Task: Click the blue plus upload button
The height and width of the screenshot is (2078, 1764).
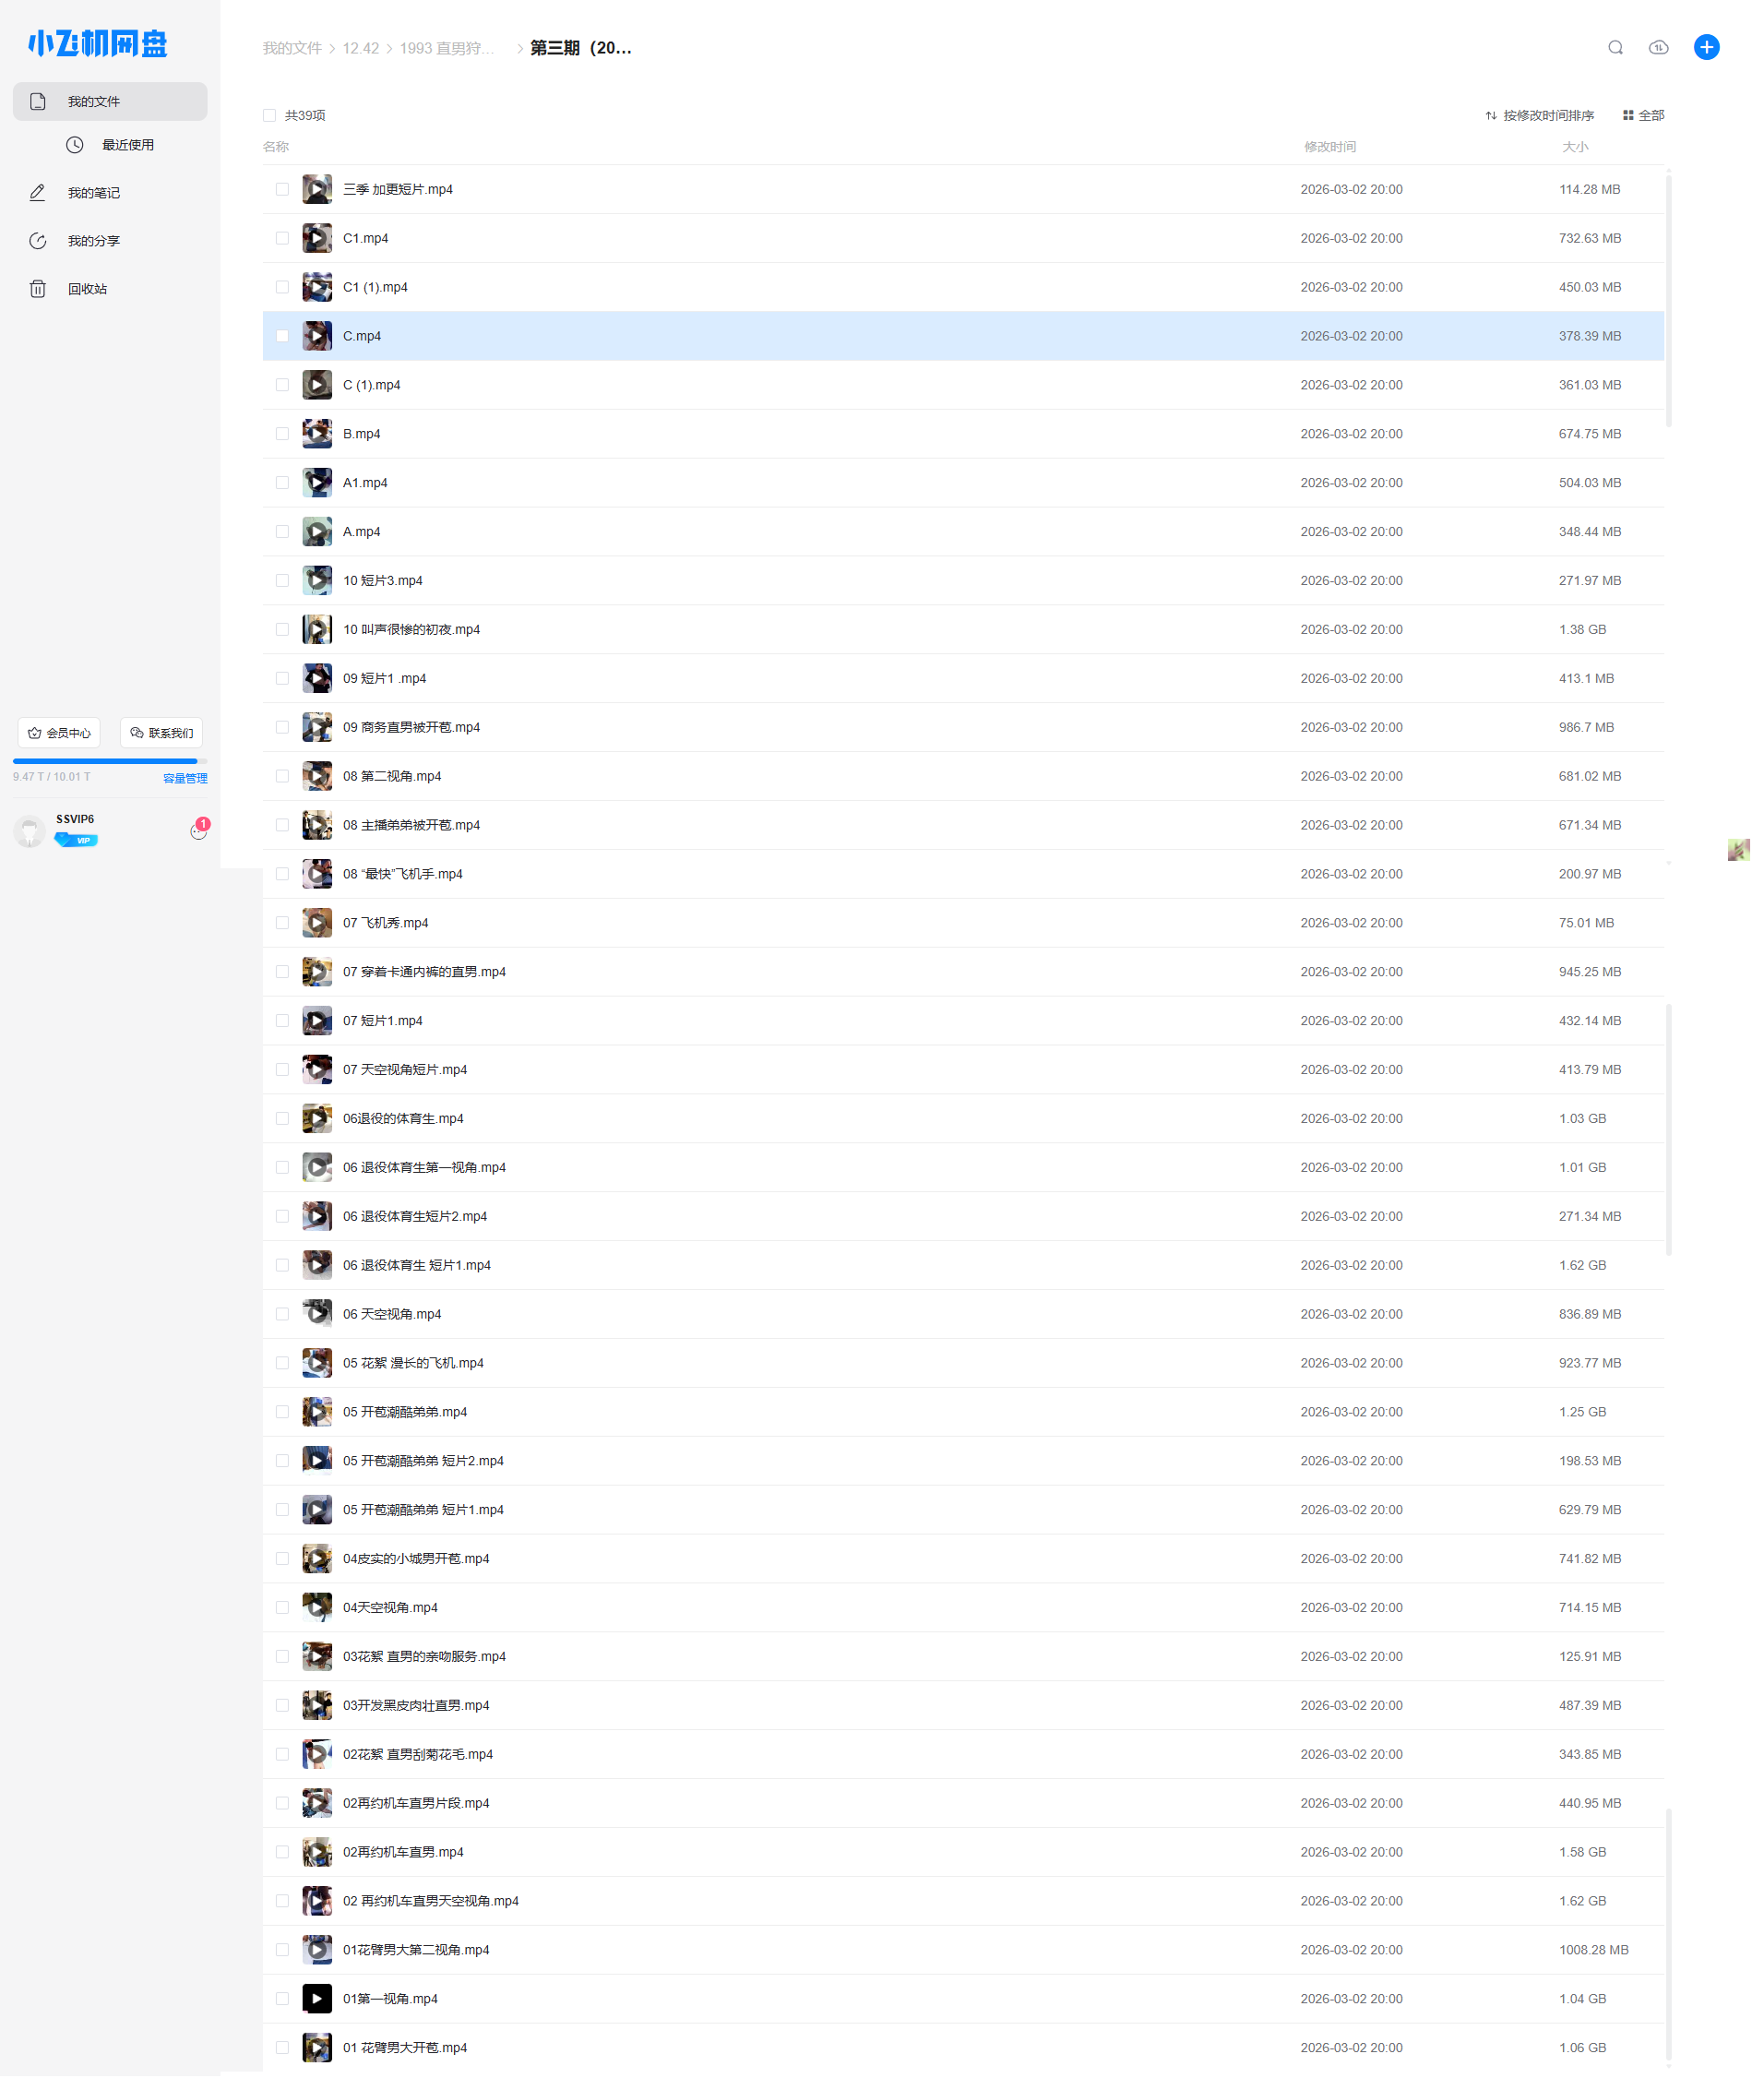Action: tap(1706, 48)
